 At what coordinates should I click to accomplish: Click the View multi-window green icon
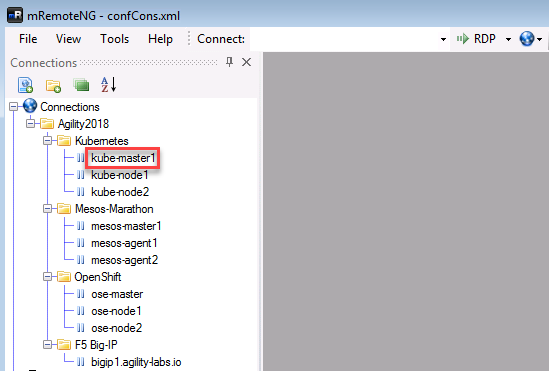pos(81,85)
